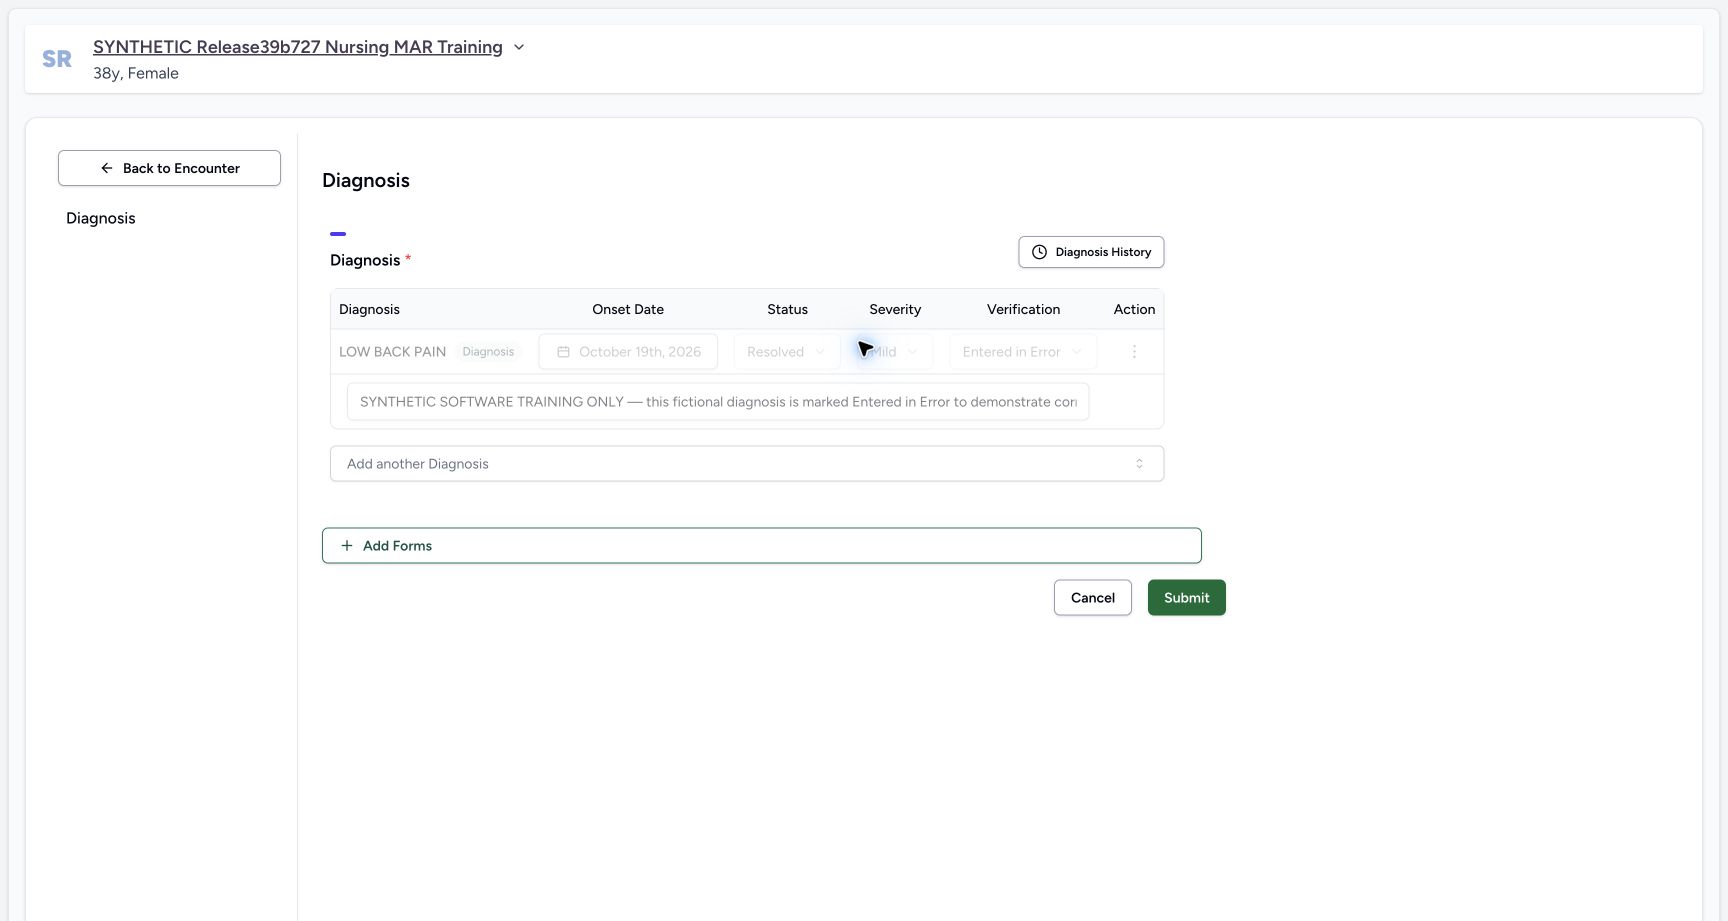Go back using the Back to Encounter button

(x=169, y=168)
